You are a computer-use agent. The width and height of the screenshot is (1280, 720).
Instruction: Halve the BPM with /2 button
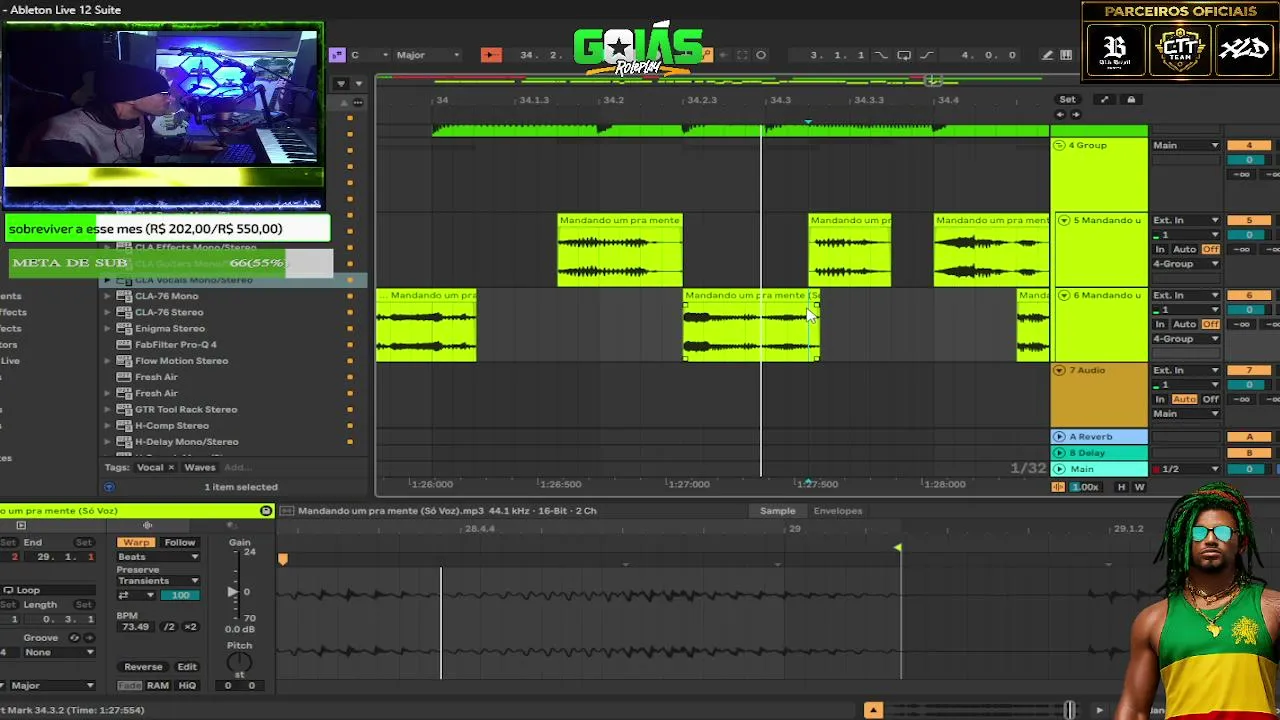click(x=169, y=627)
